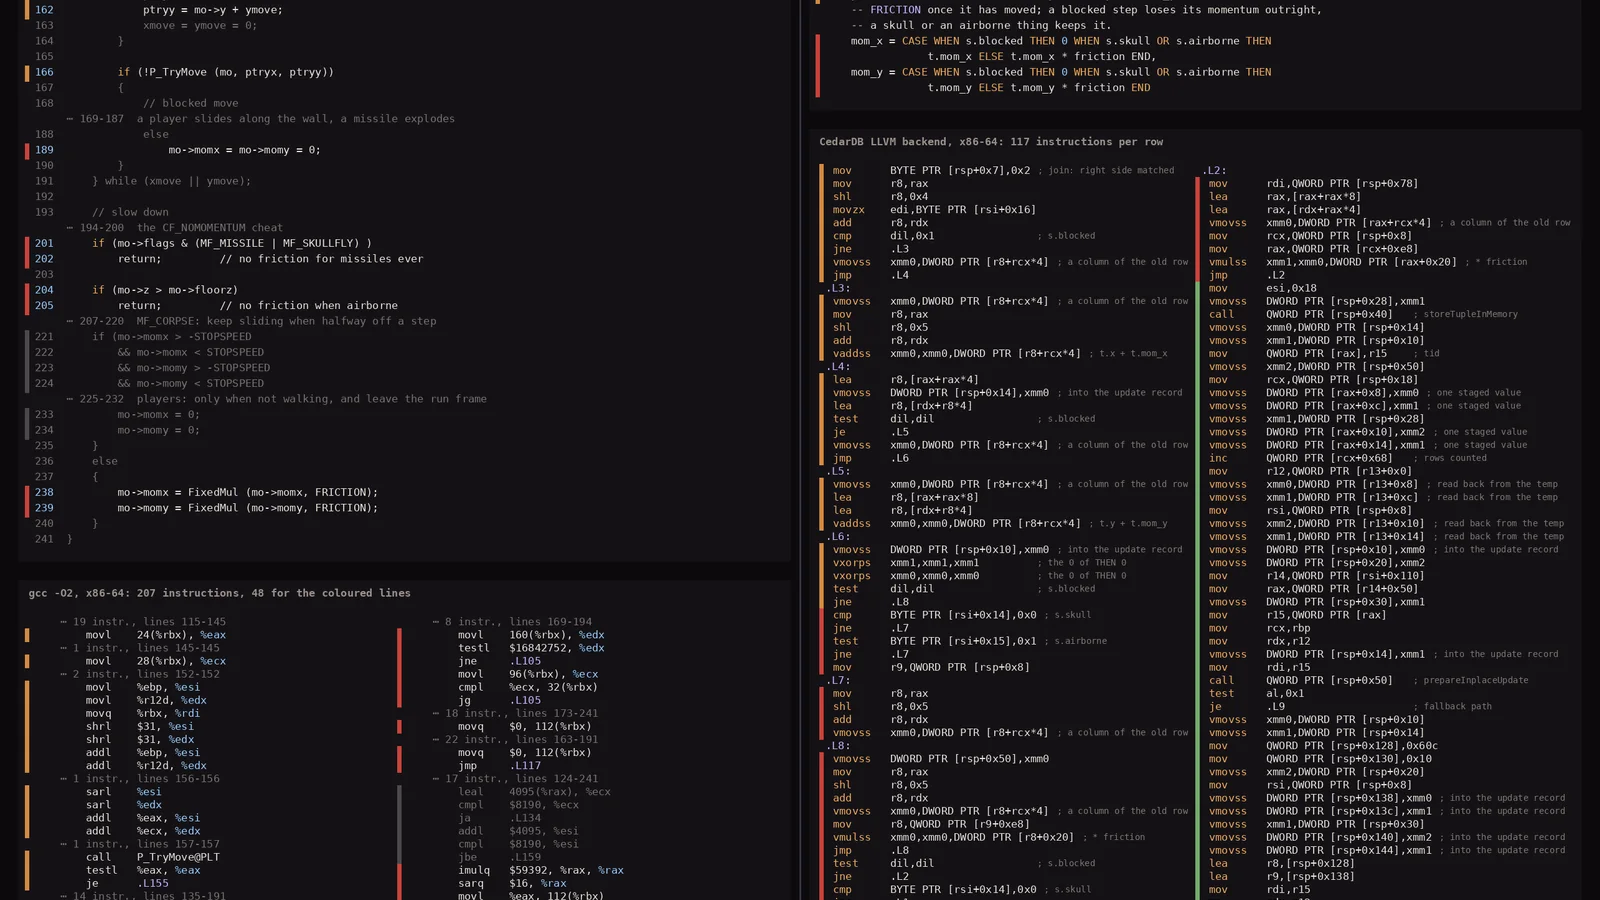Click the CedarDB LLVM backend heading
This screenshot has height=900, width=1600.
[x=991, y=142]
